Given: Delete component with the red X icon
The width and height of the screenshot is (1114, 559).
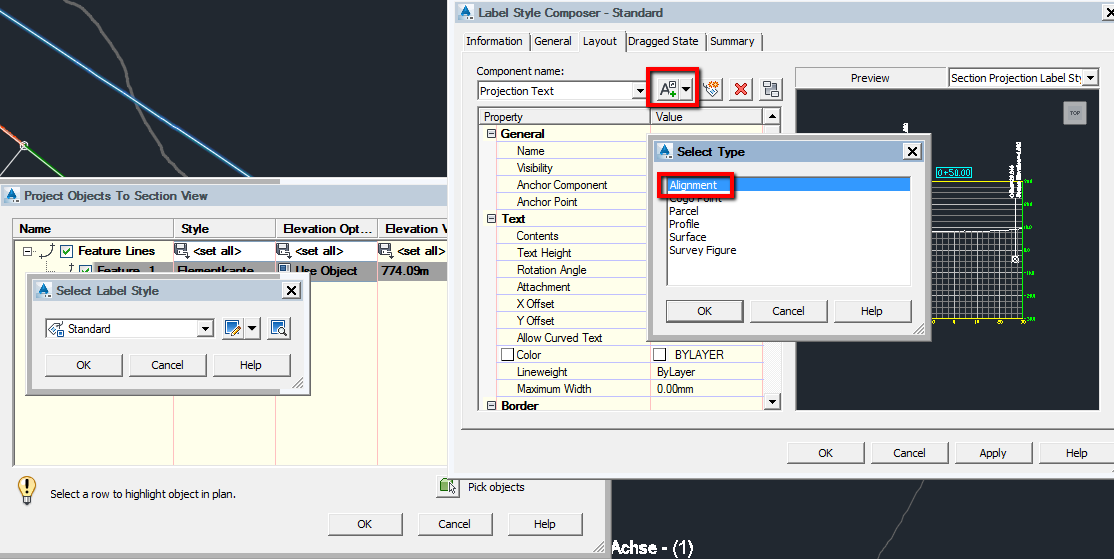Looking at the screenshot, I should click(741, 89).
